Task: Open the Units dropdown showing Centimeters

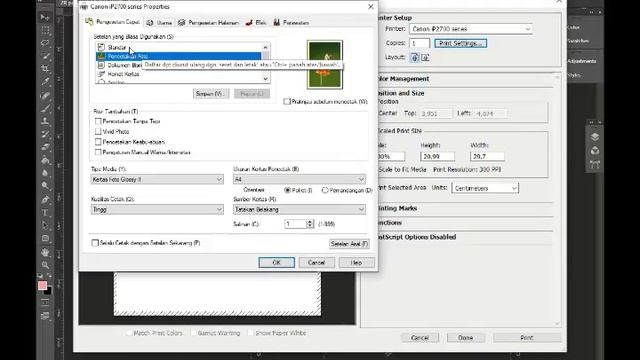Action: (x=485, y=188)
